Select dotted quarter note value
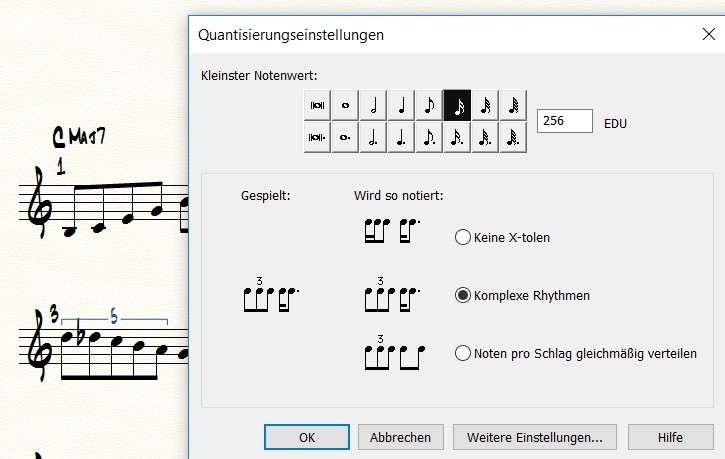The image size is (725, 459). click(x=401, y=137)
